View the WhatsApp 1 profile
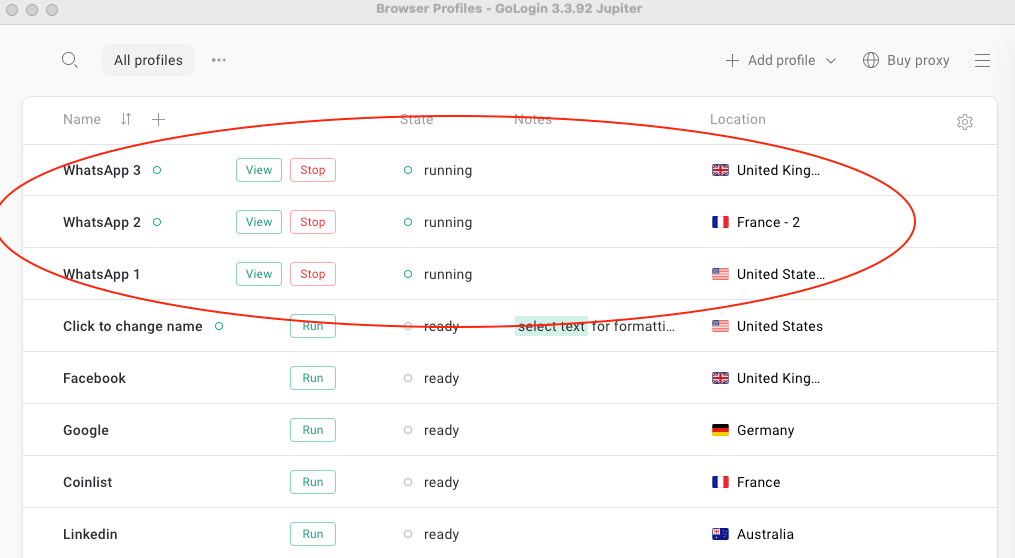Image resolution: width=1015 pixels, height=558 pixels. (259, 274)
